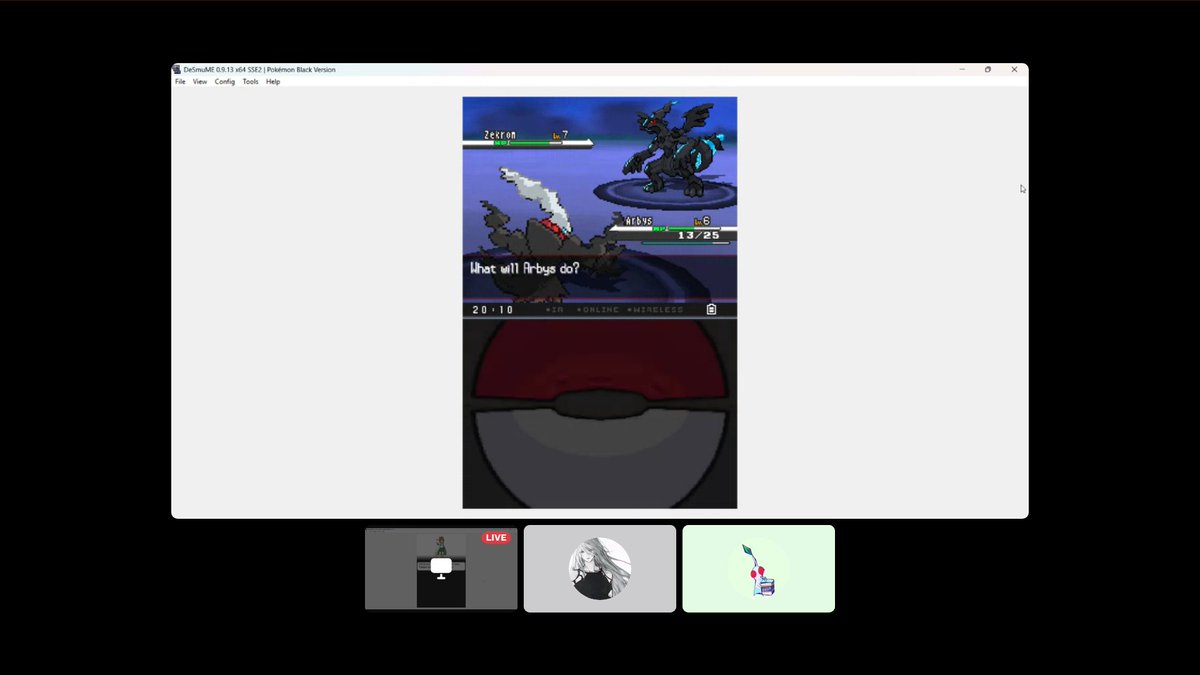The width and height of the screenshot is (1200, 675).
Task: Open the File menu in DeSmuME
Action: (x=180, y=82)
